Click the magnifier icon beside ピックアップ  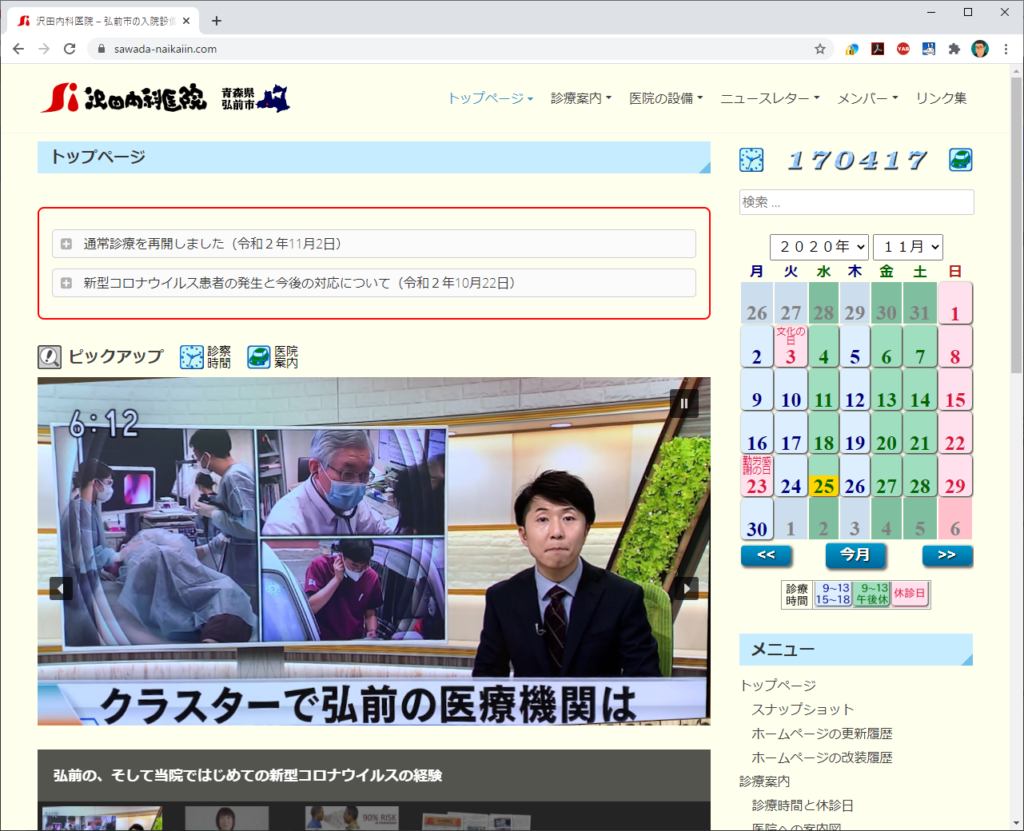[50, 357]
